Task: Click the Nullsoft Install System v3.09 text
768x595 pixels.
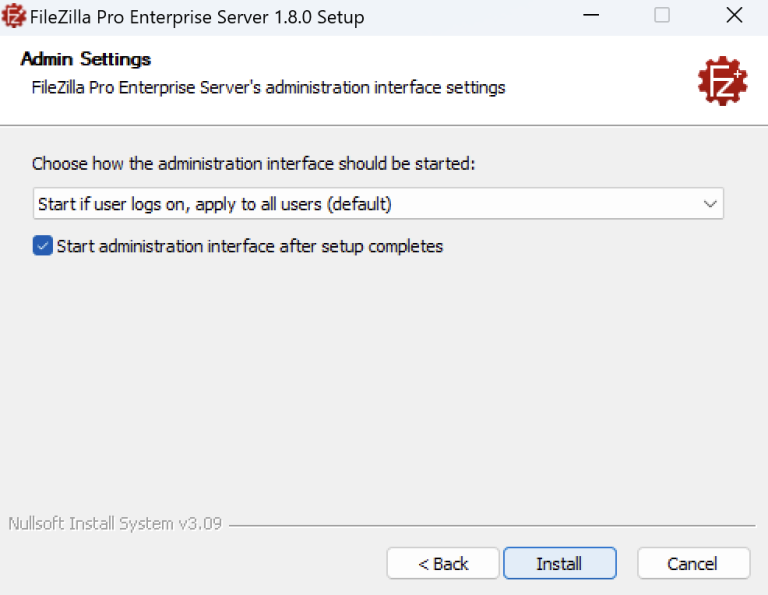Action: point(115,524)
